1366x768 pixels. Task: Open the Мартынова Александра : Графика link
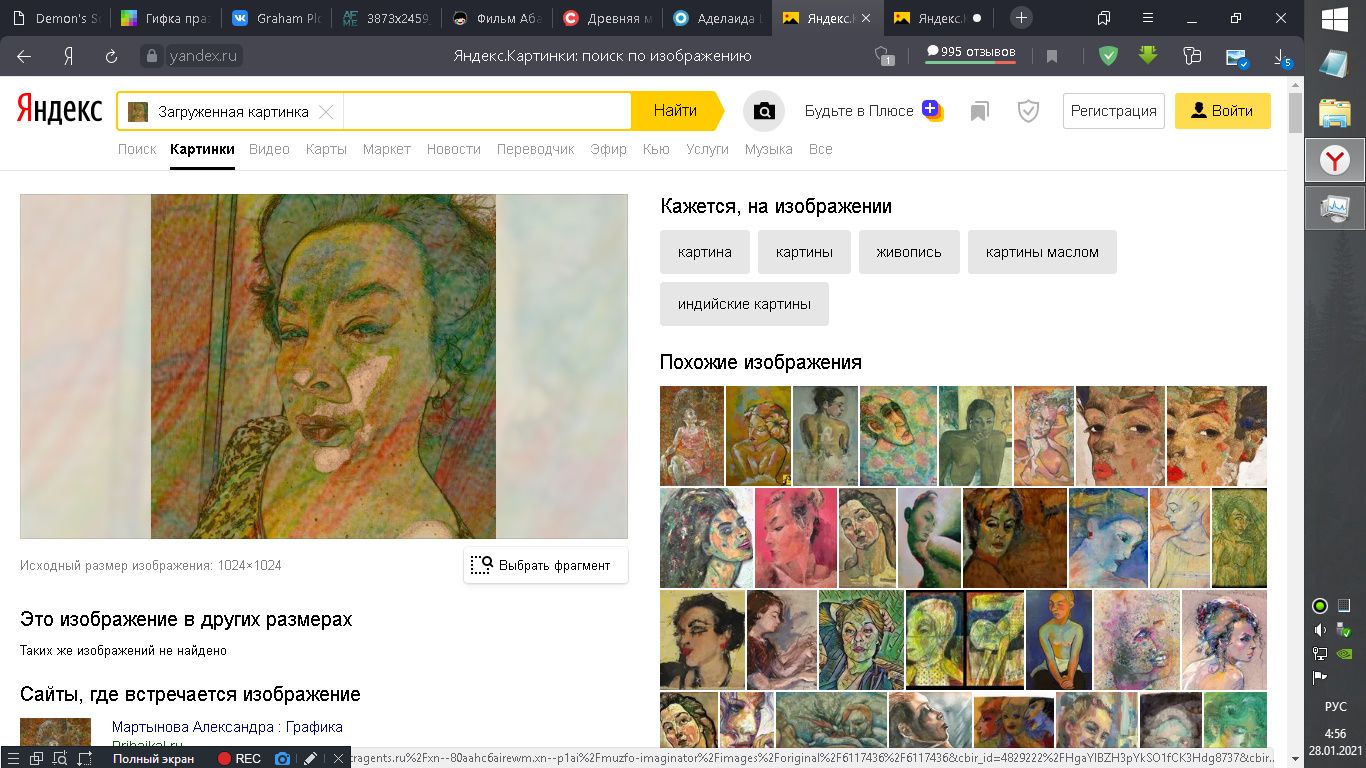[227, 727]
